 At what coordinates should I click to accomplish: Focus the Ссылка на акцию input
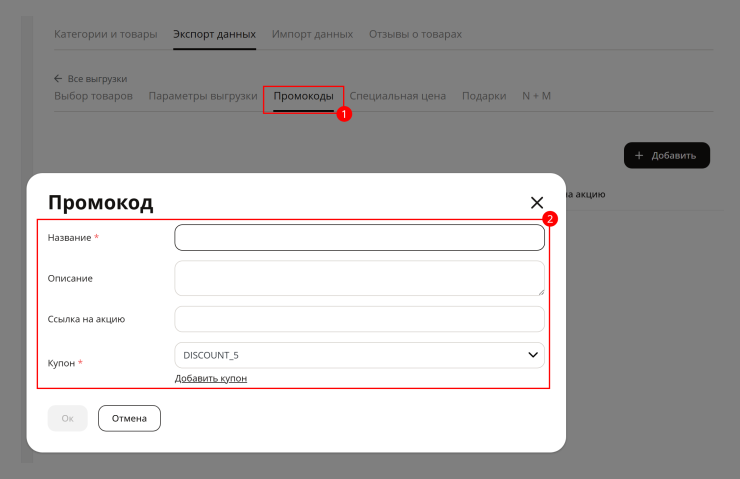point(359,319)
